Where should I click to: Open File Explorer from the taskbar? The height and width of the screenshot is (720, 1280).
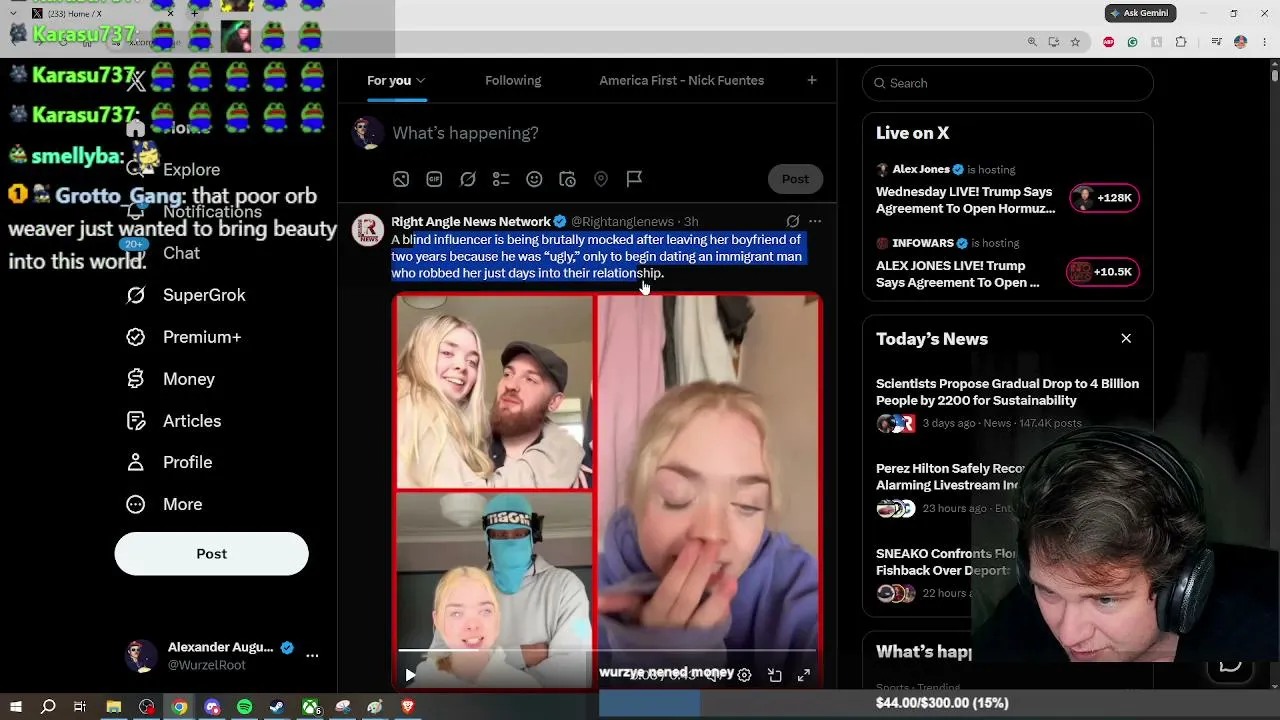(x=114, y=707)
